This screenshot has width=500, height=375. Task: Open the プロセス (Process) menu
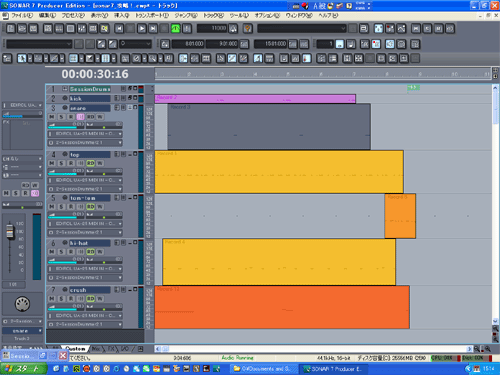click(73, 16)
